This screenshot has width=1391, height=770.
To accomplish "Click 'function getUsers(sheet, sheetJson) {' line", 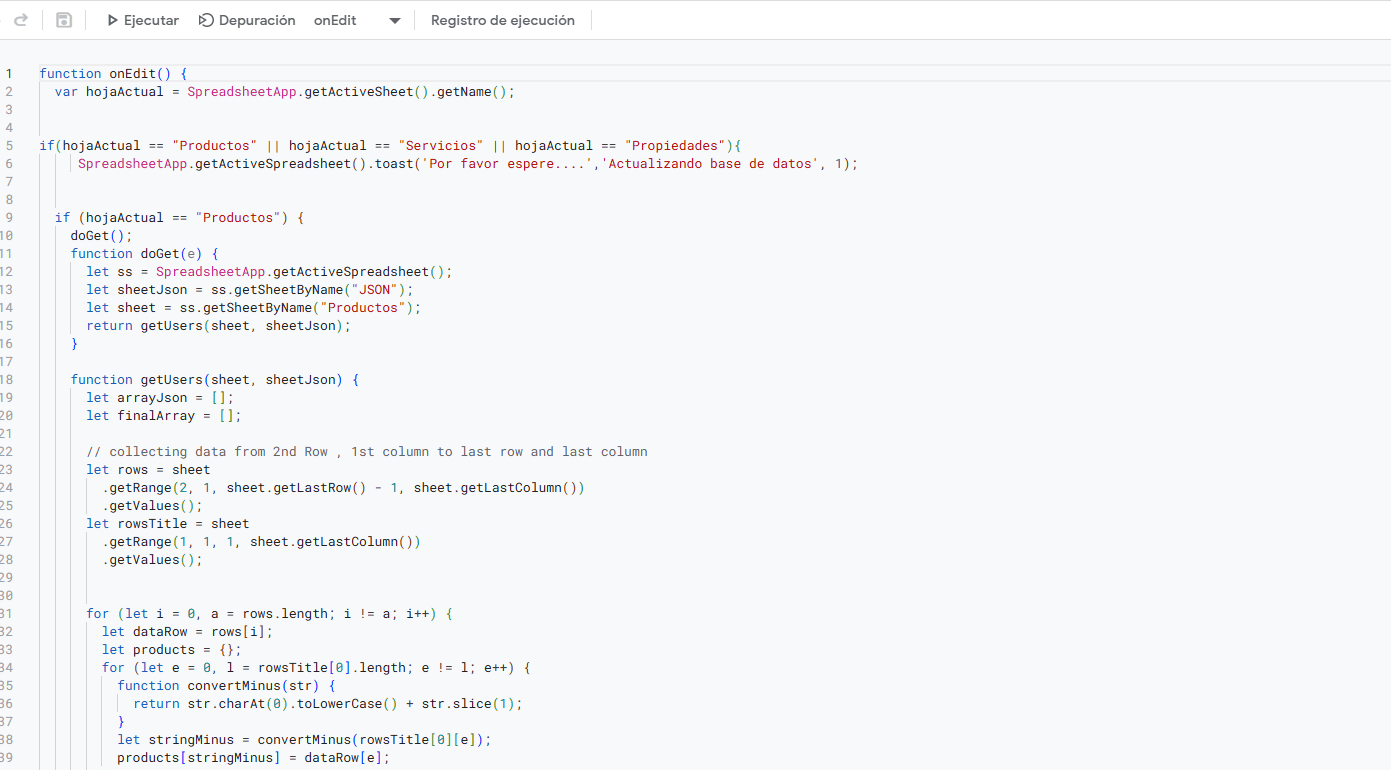I will click(x=214, y=380).
